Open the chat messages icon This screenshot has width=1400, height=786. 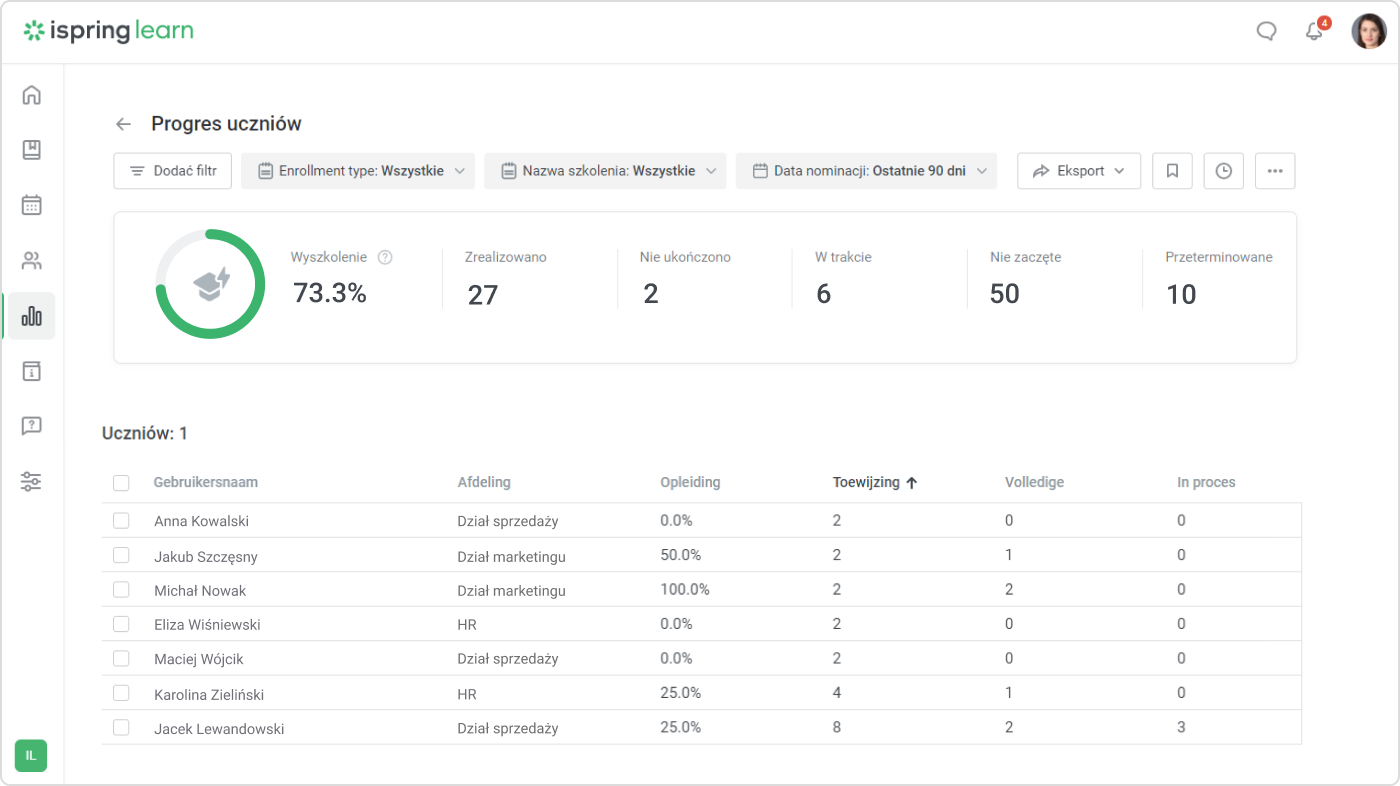(x=1266, y=31)
